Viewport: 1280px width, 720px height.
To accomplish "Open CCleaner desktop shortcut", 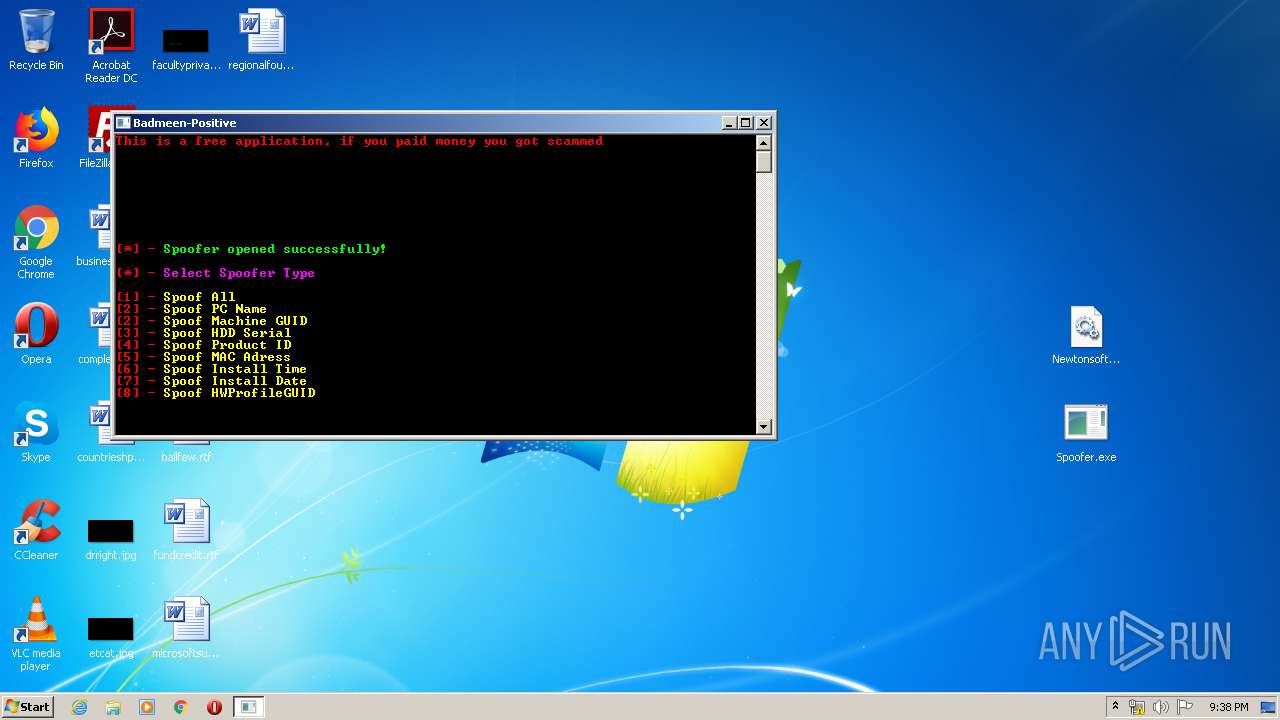I will pos(36,530).
